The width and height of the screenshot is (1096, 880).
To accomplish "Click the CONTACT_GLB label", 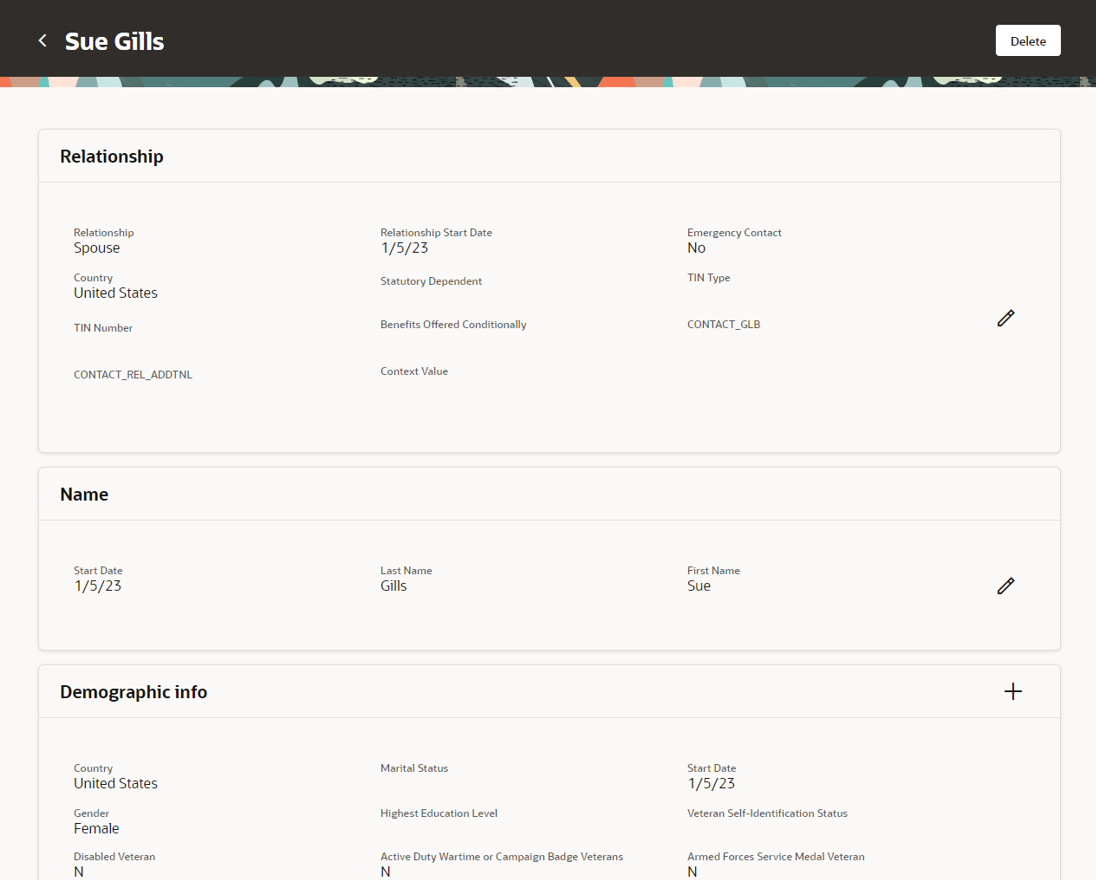I will pos(723,324).
